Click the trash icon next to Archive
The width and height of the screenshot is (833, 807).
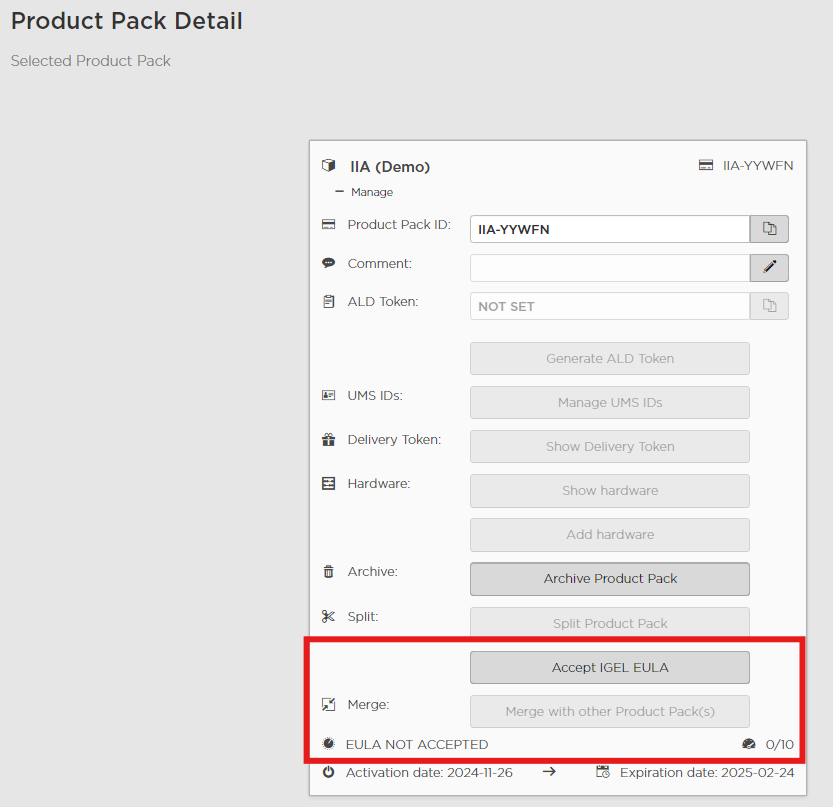tap(329, 572)
